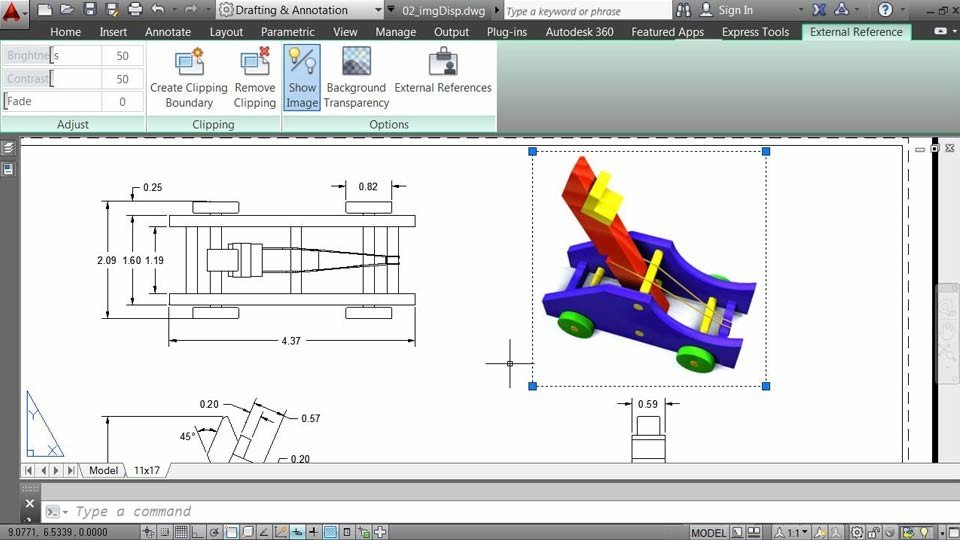Switch to the Annotate ribbon tab
Viewport: 960px width, 540px height.
point(168,32)
